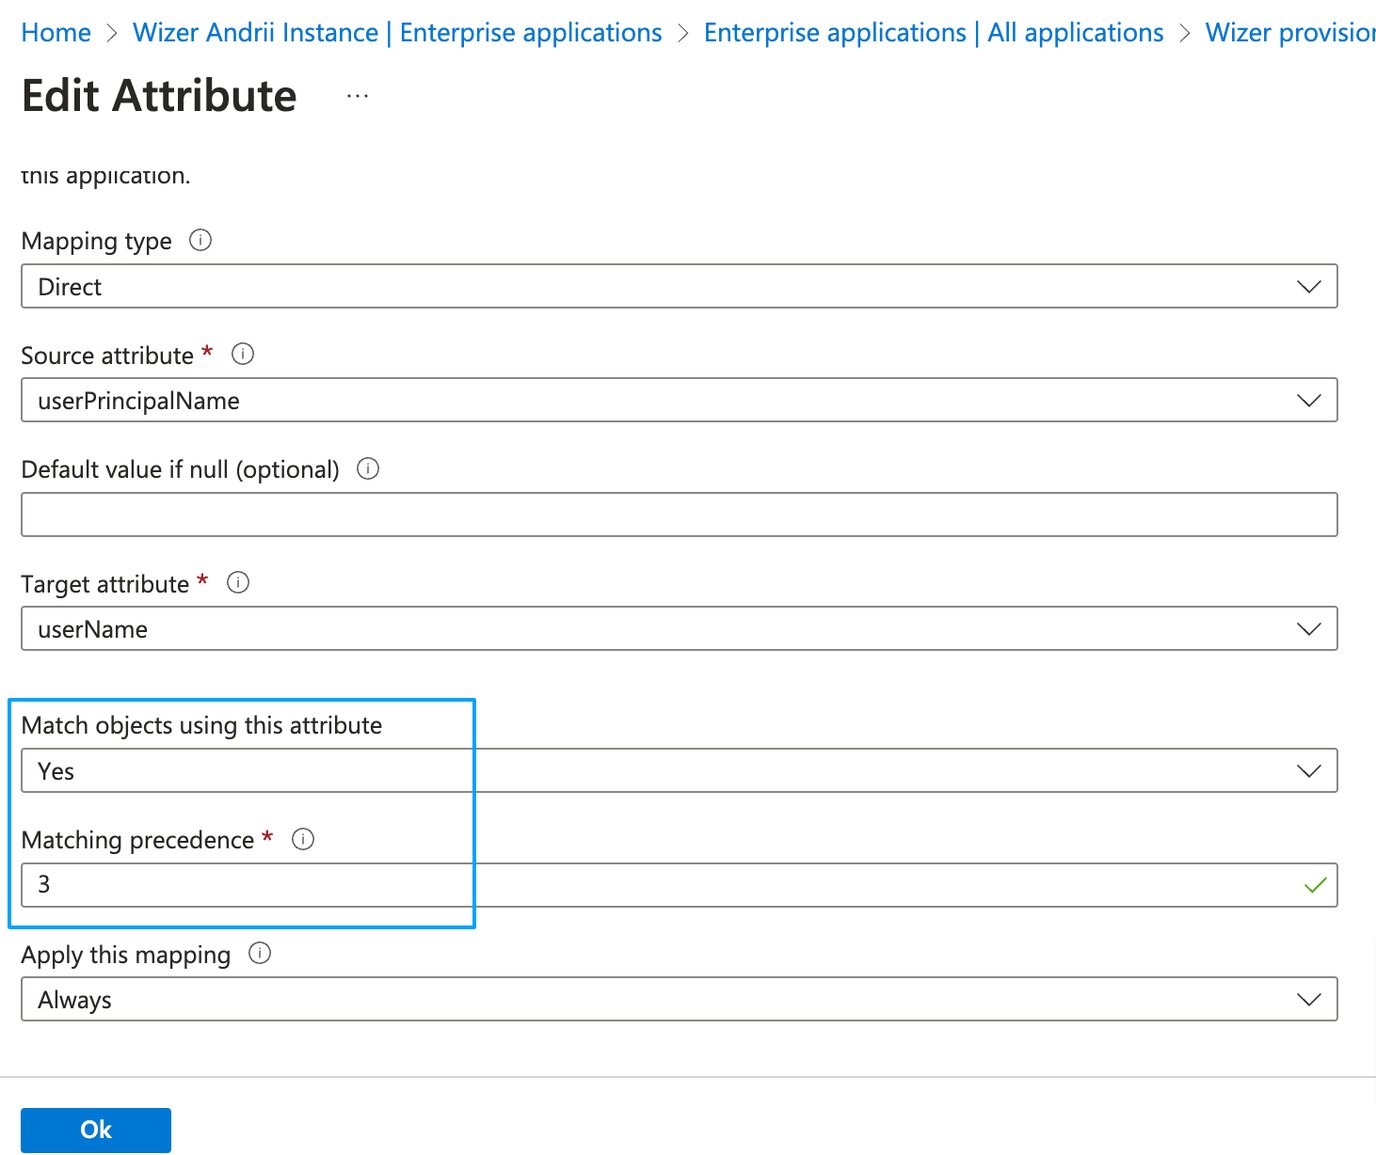1376x1155 pixels.
Task: Click the info icon next to Target attribute
Action: 238,582
